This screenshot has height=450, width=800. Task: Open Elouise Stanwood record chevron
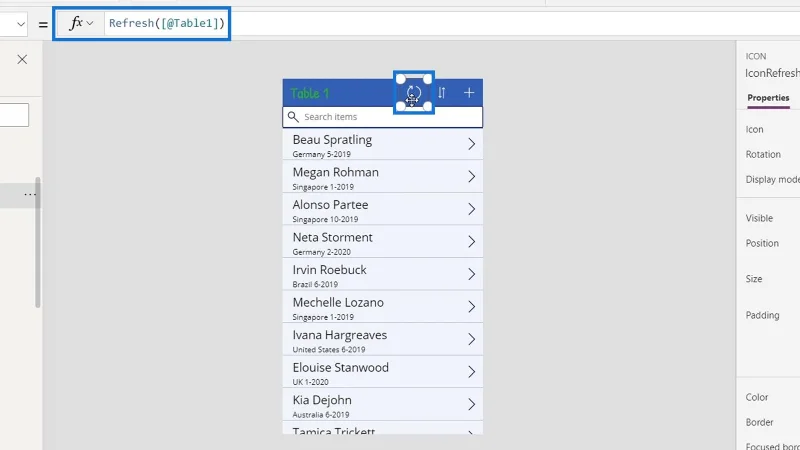point(471,372)
